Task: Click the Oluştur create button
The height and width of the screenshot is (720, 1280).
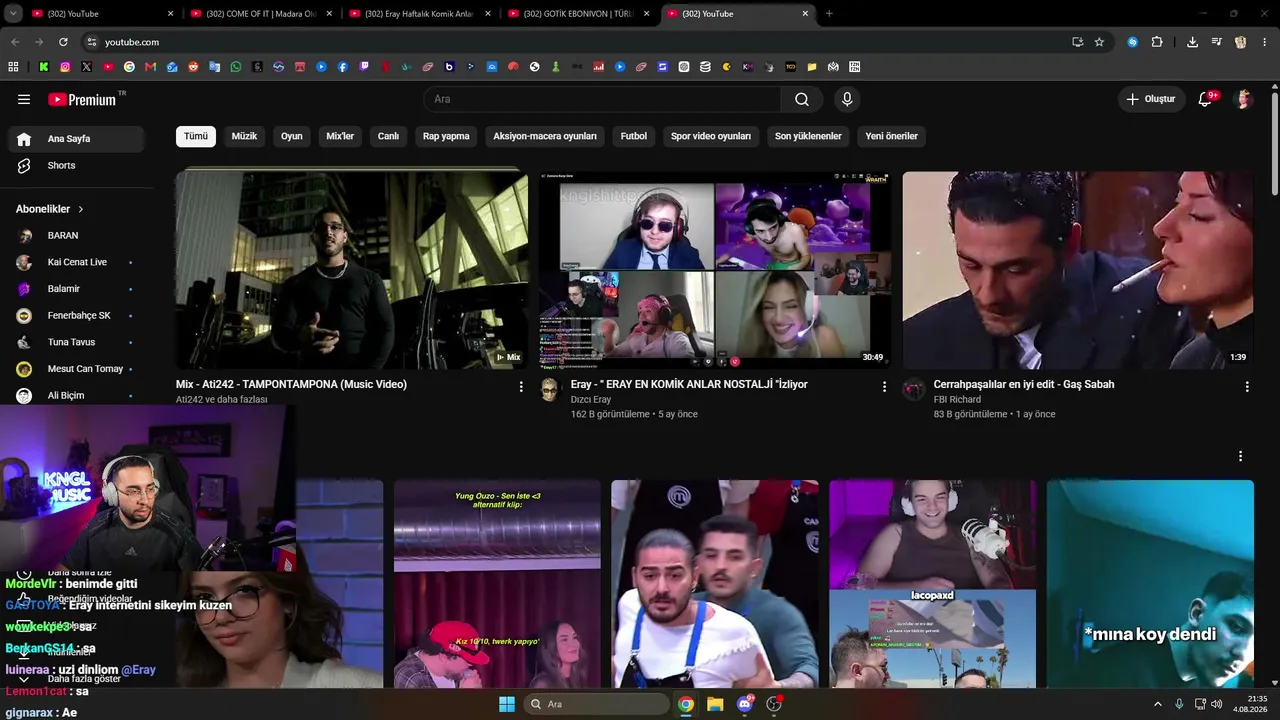Action: 1151,99
